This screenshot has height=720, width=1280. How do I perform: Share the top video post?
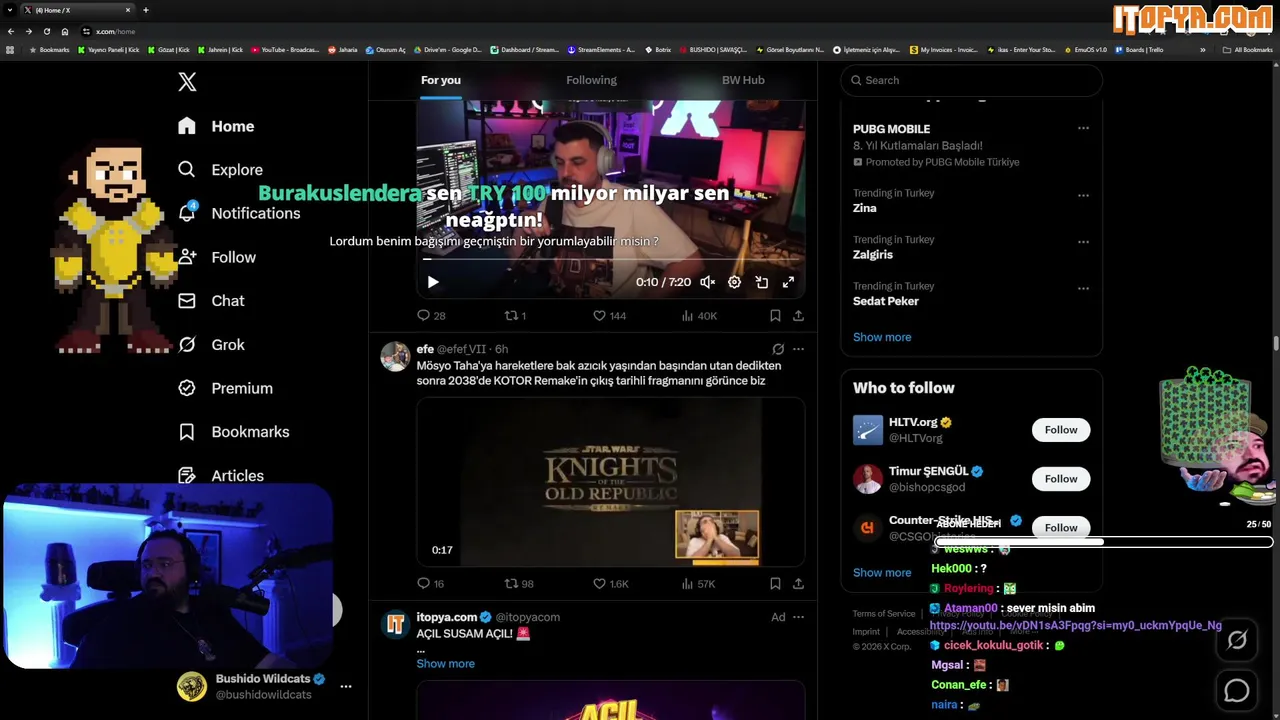click(x=798, y=315)
